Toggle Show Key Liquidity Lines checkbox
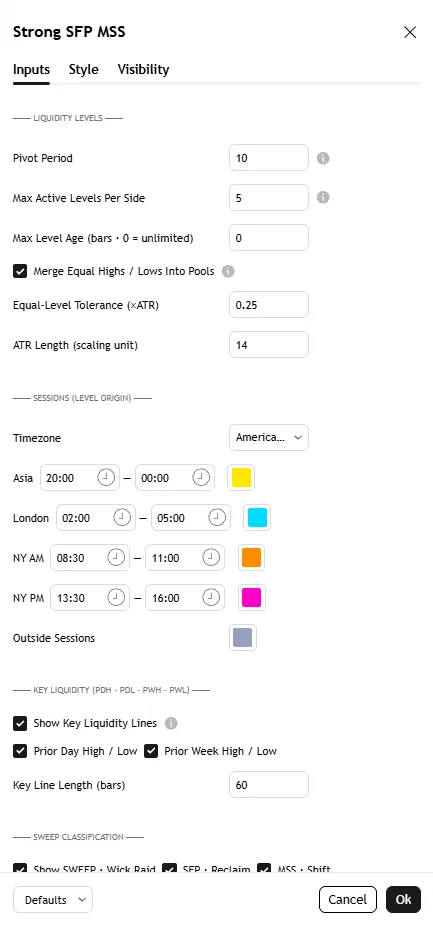Image resolution: width=433 pixels, height=925 pixels. pyautogui.click(x=20, y=723)
